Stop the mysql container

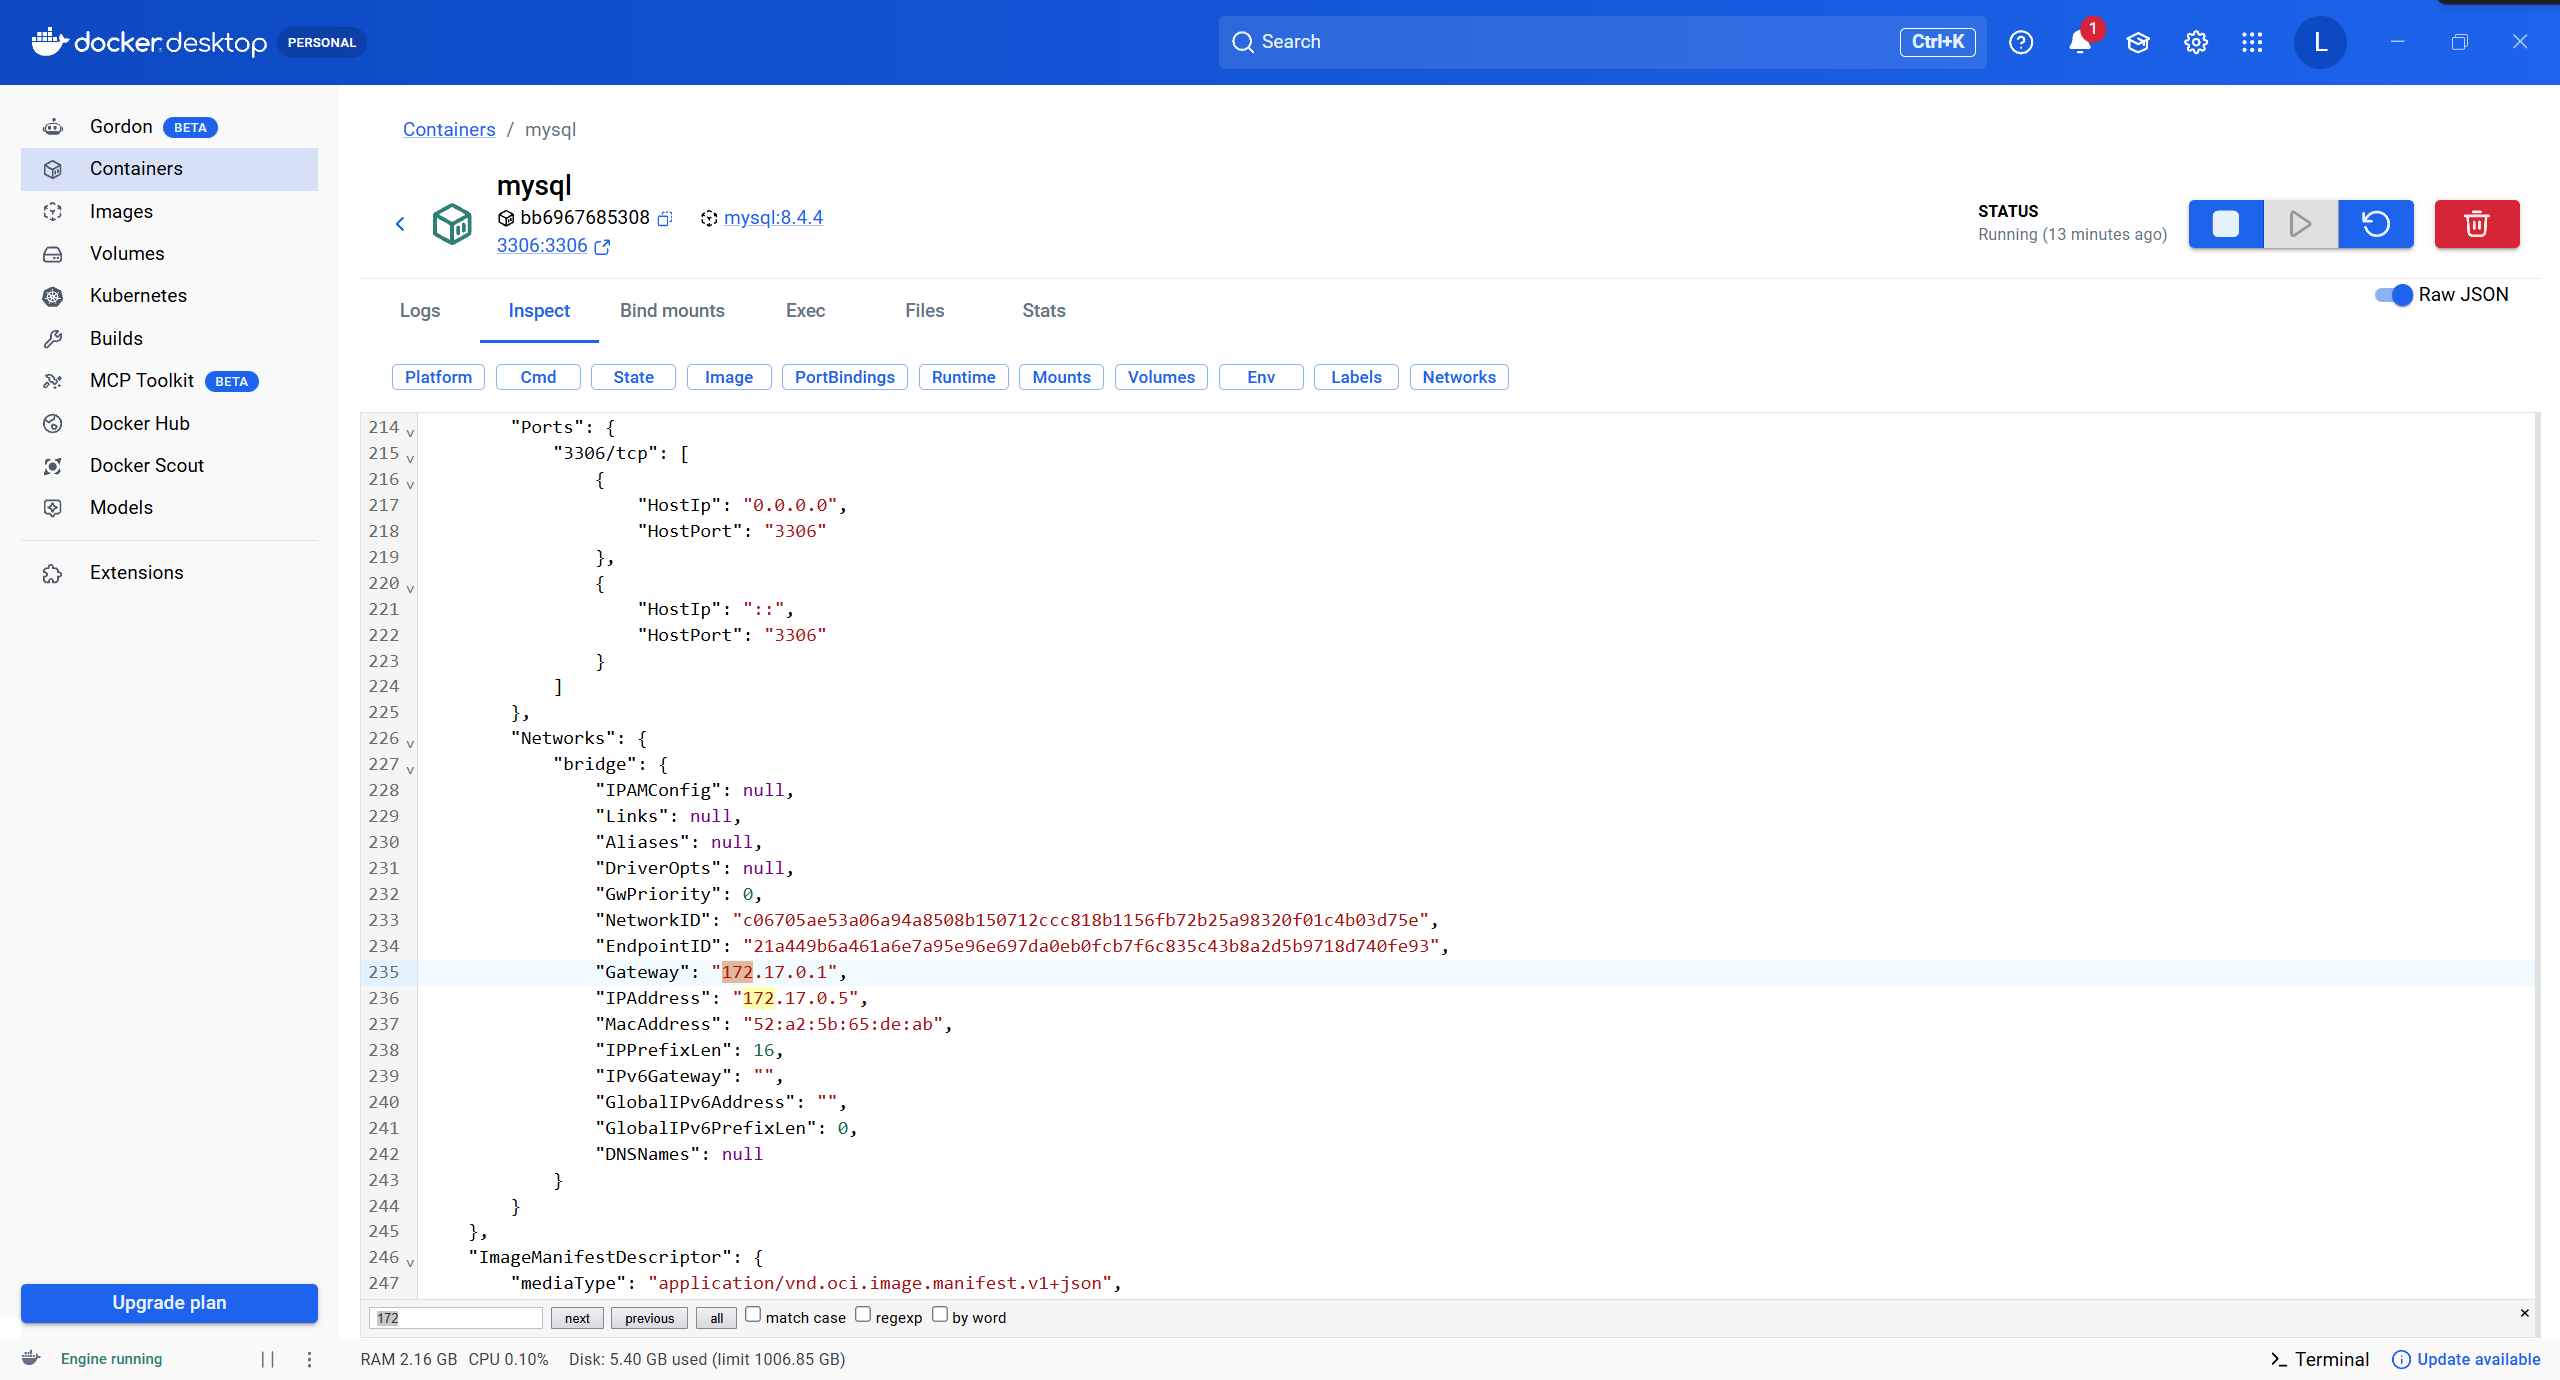coord(2225,224)
